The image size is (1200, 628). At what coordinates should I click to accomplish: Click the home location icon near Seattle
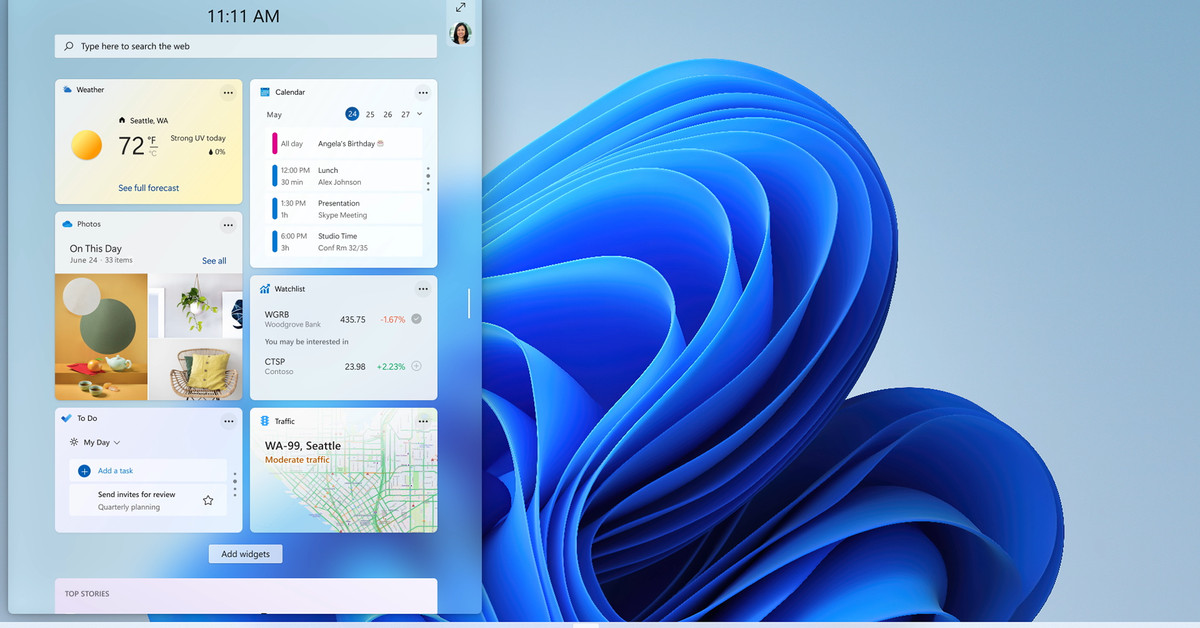click(x=122, y=120)
